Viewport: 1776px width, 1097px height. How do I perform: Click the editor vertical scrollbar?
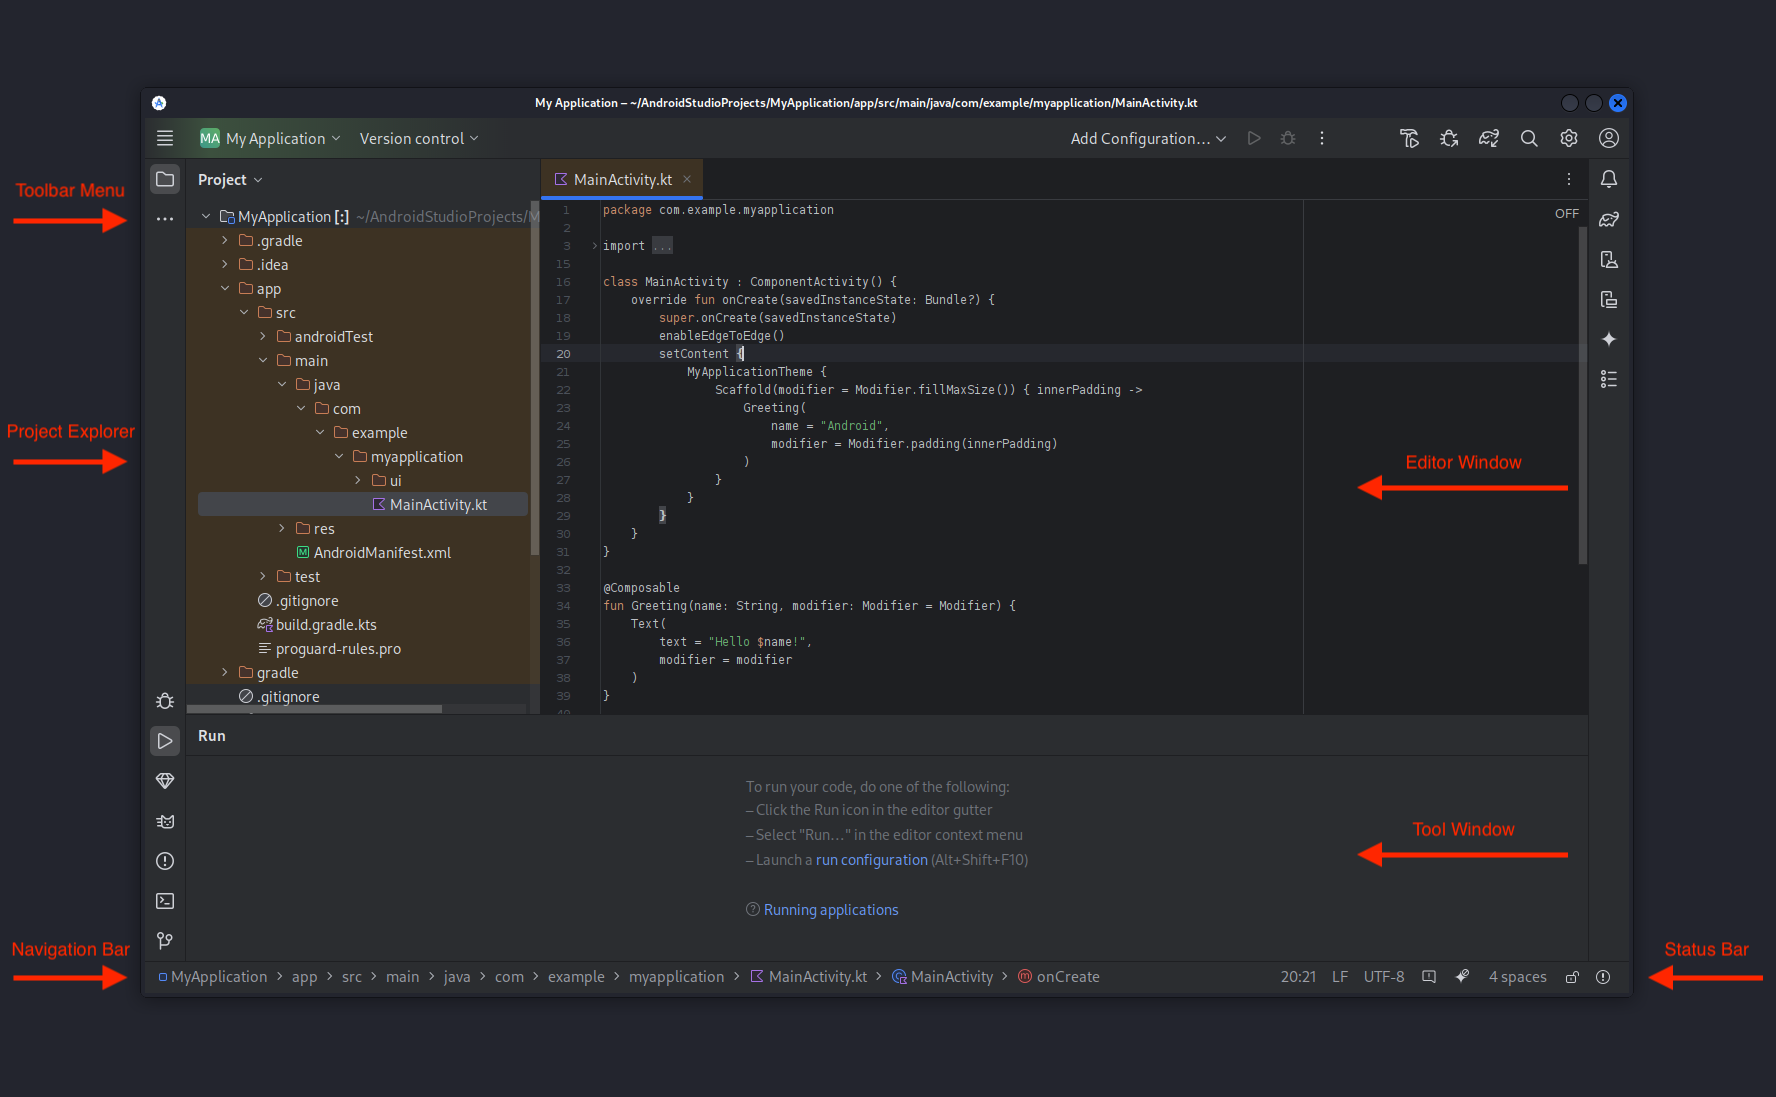(x=1582, y=395)
